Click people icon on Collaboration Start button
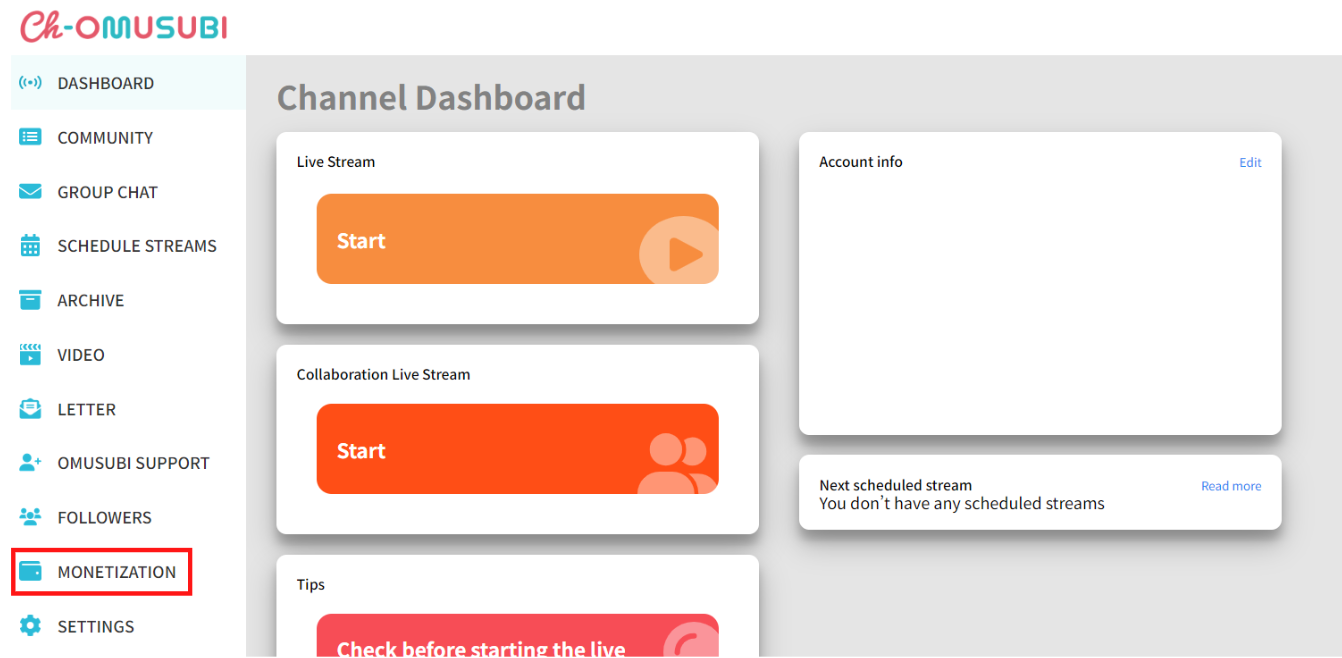 [x=678, y=463]
